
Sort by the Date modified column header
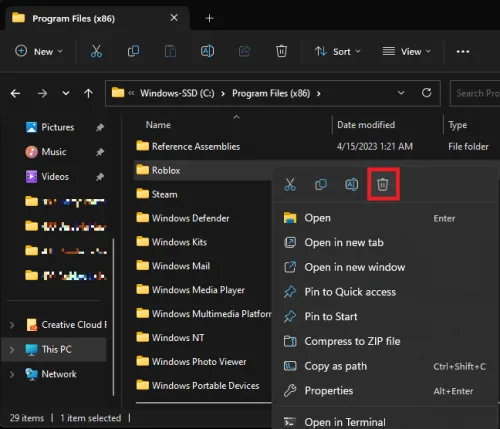point(366,125)
